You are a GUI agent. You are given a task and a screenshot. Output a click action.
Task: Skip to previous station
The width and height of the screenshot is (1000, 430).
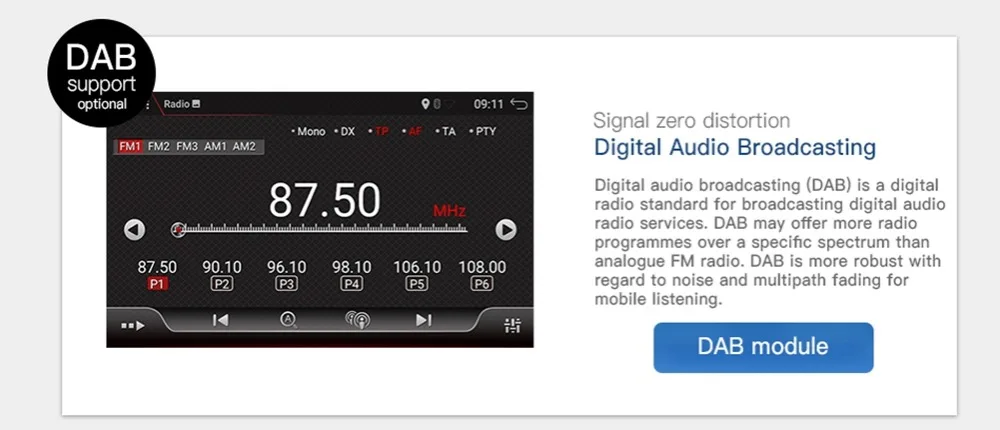(220, 320)
